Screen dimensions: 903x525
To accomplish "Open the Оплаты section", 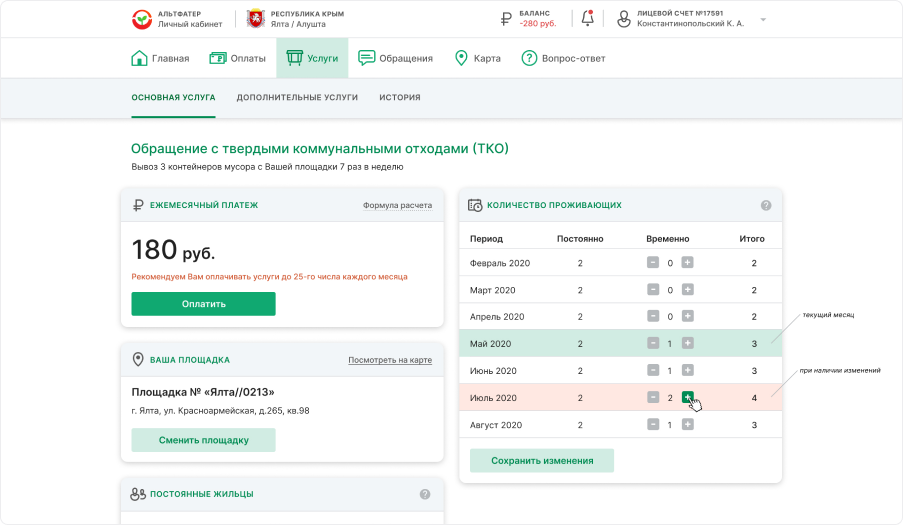I will (x=237, y=58).
